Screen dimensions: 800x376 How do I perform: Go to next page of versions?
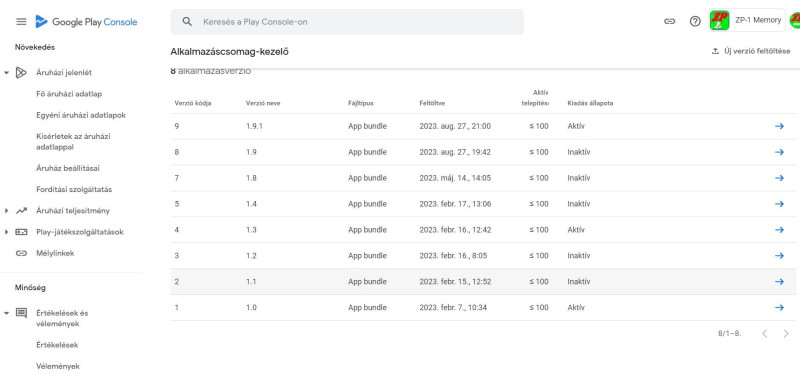786,334
